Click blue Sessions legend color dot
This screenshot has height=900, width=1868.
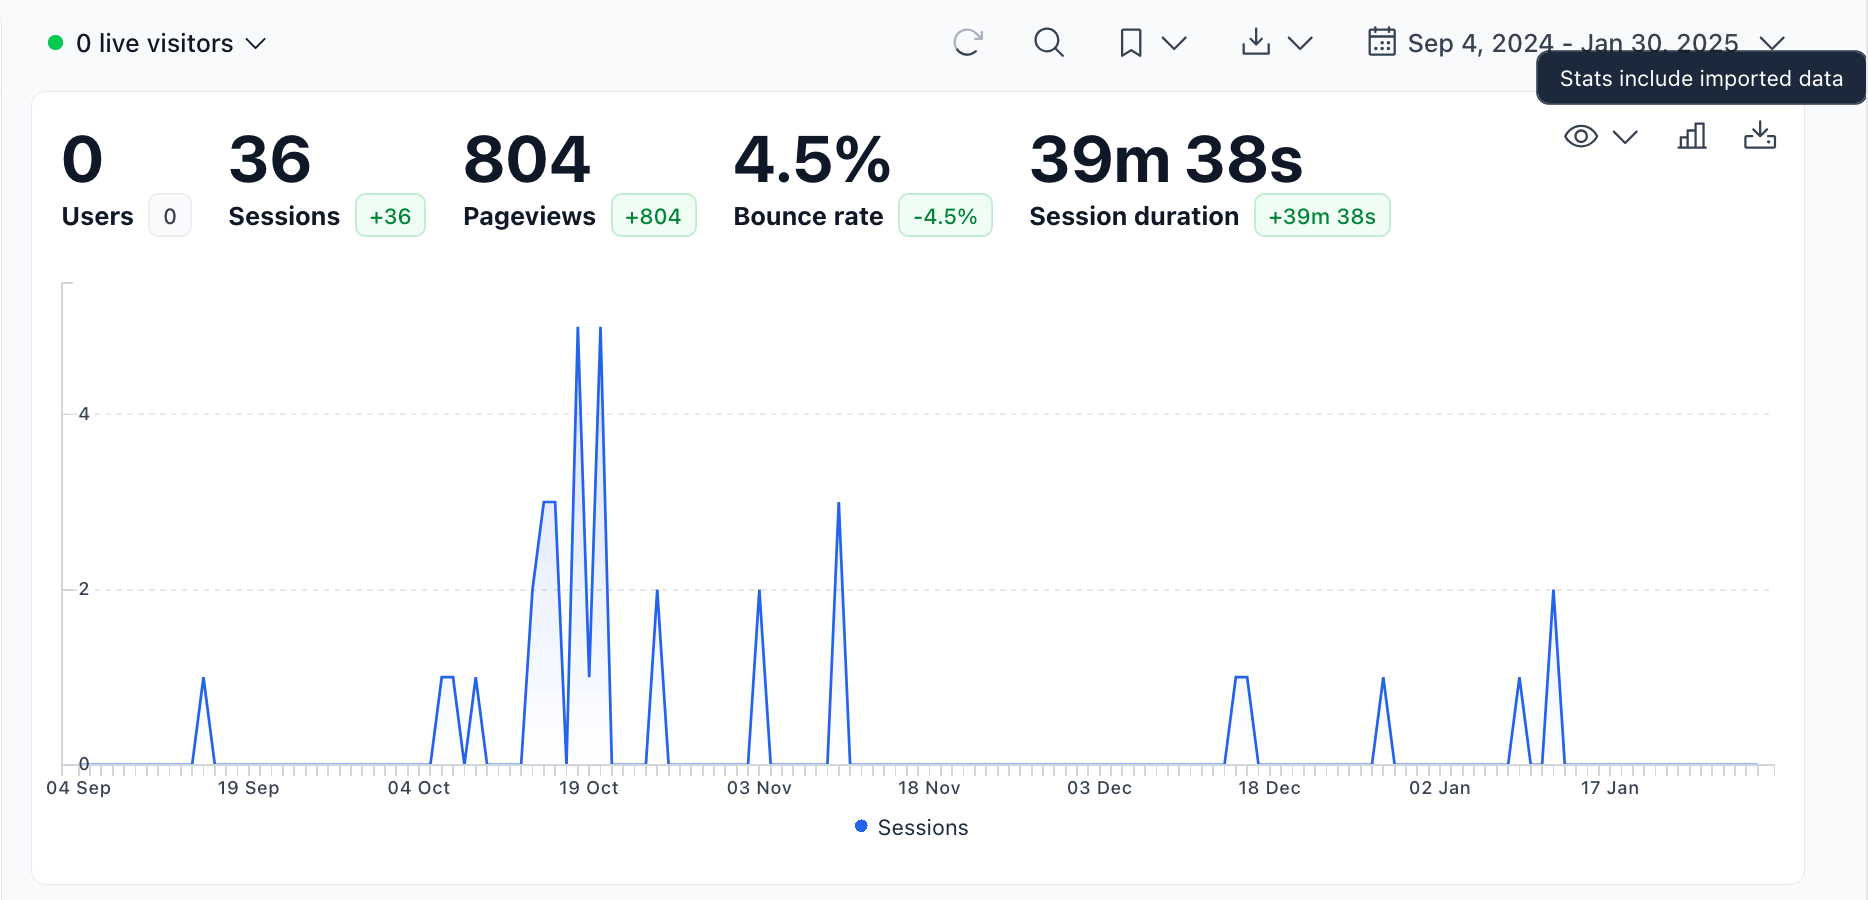click(861, 826)
